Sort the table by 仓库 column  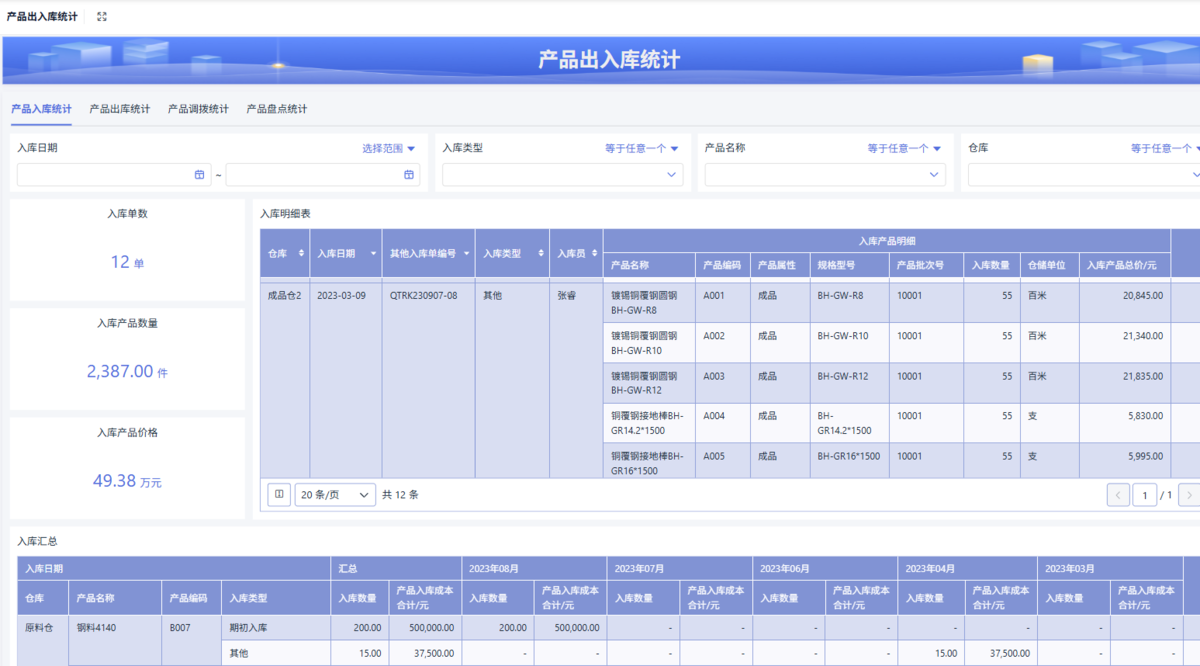301,254
